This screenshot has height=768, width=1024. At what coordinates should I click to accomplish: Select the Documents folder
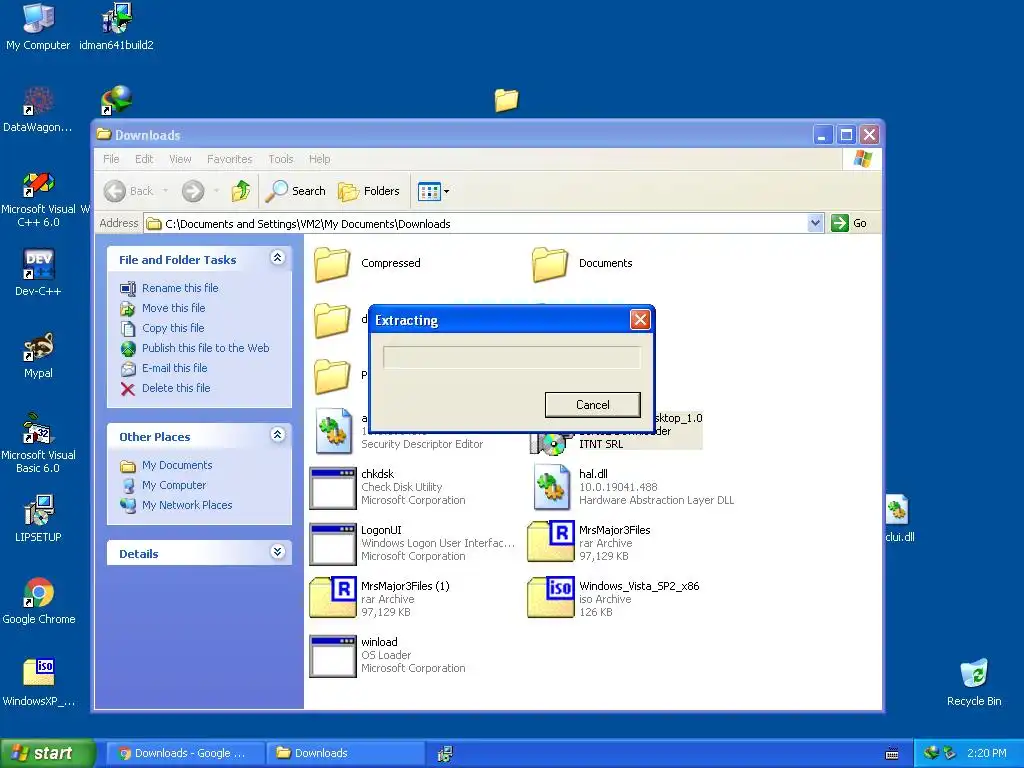(x=582, y=264)
